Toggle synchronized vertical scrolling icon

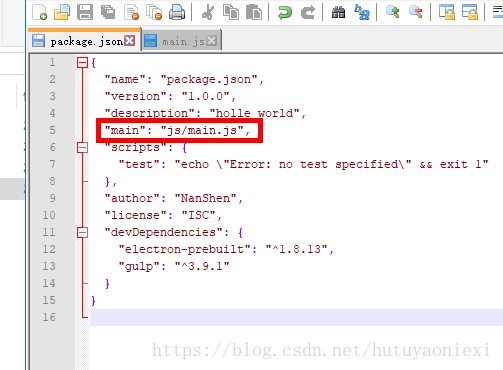pos(446,12)
